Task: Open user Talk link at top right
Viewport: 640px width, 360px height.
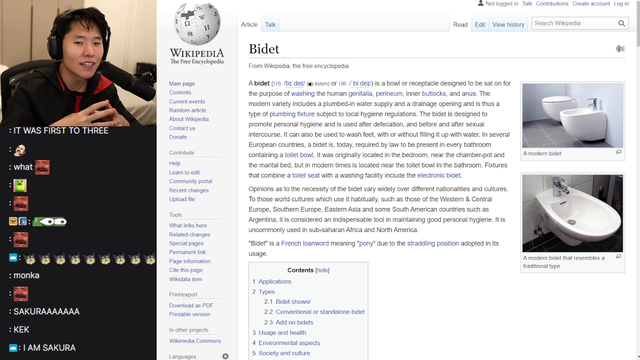Action: point(527,3)
